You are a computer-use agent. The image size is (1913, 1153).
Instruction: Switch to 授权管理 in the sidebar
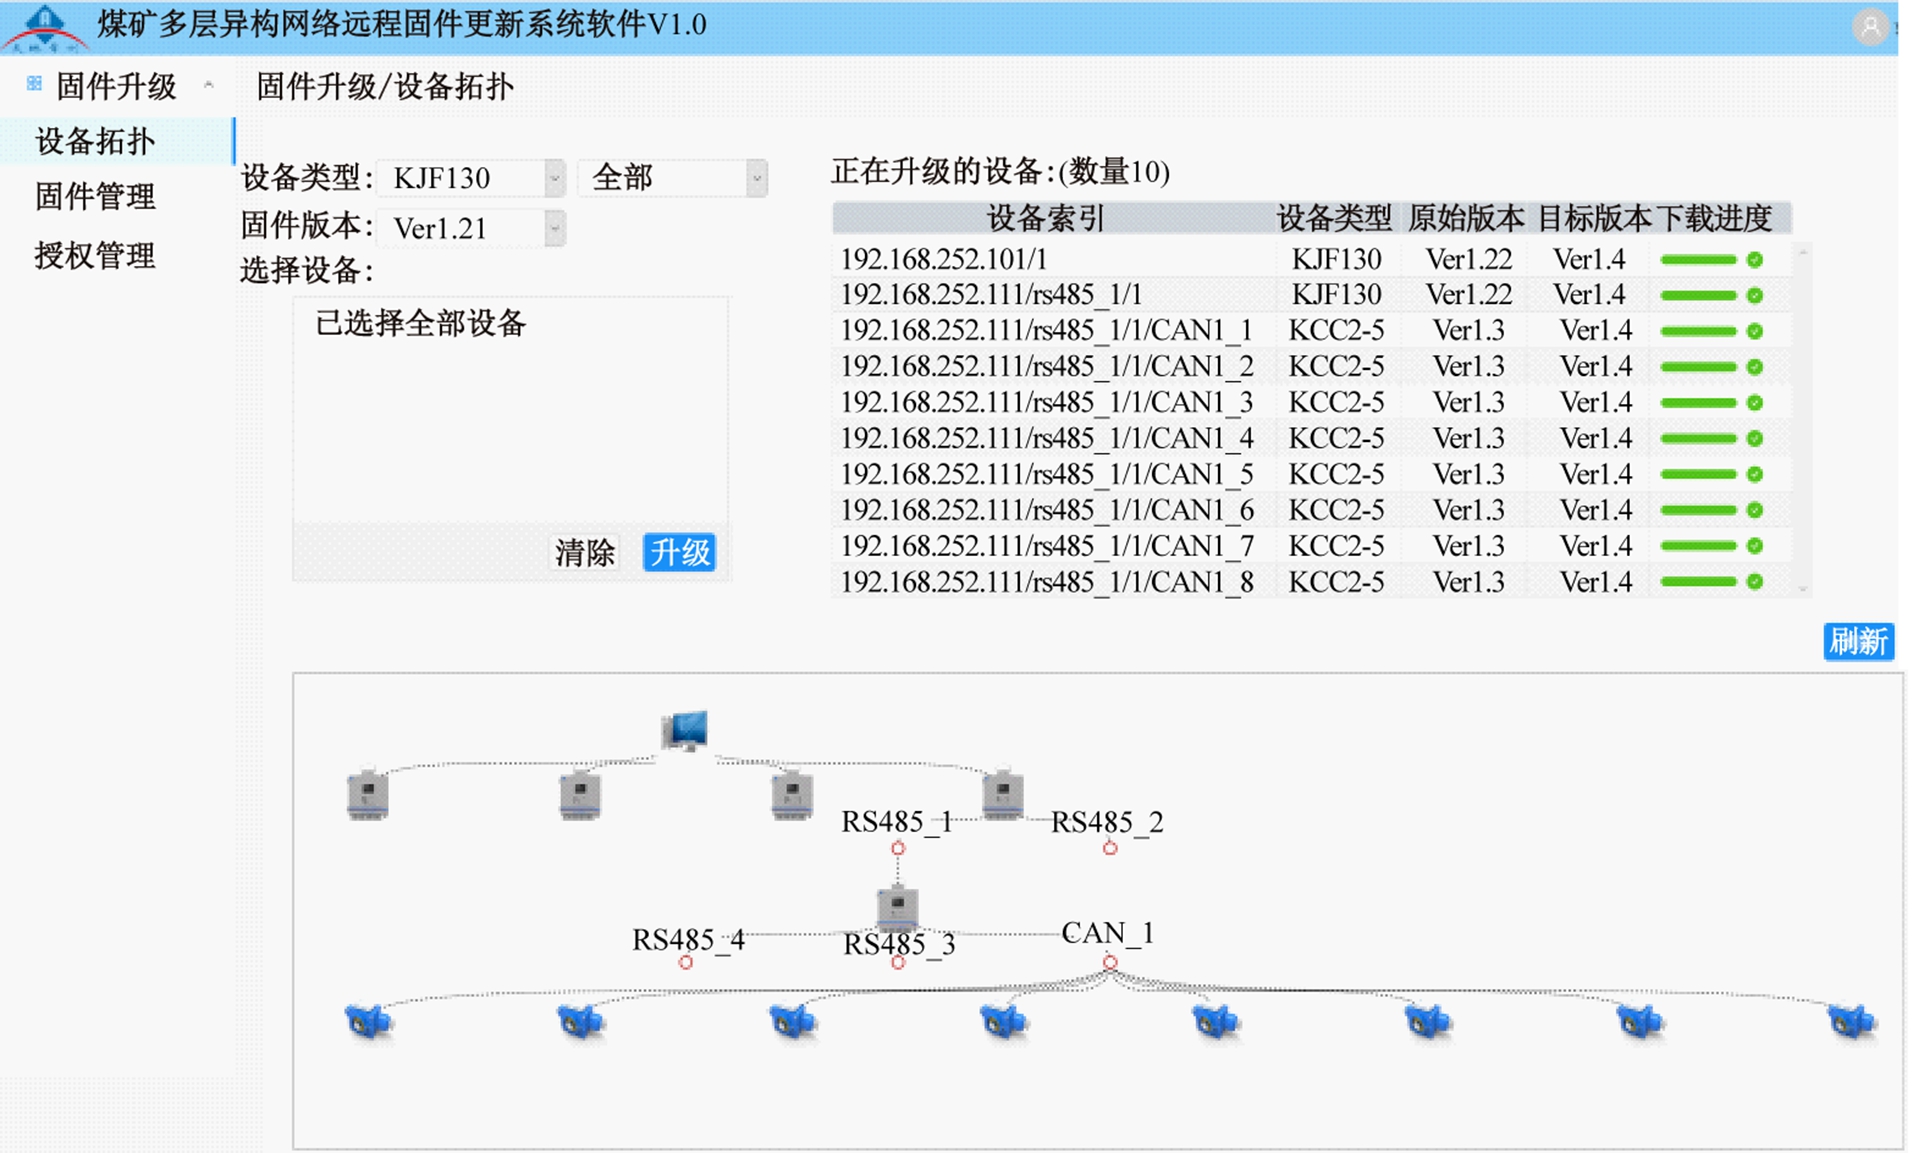pos(95,255)
